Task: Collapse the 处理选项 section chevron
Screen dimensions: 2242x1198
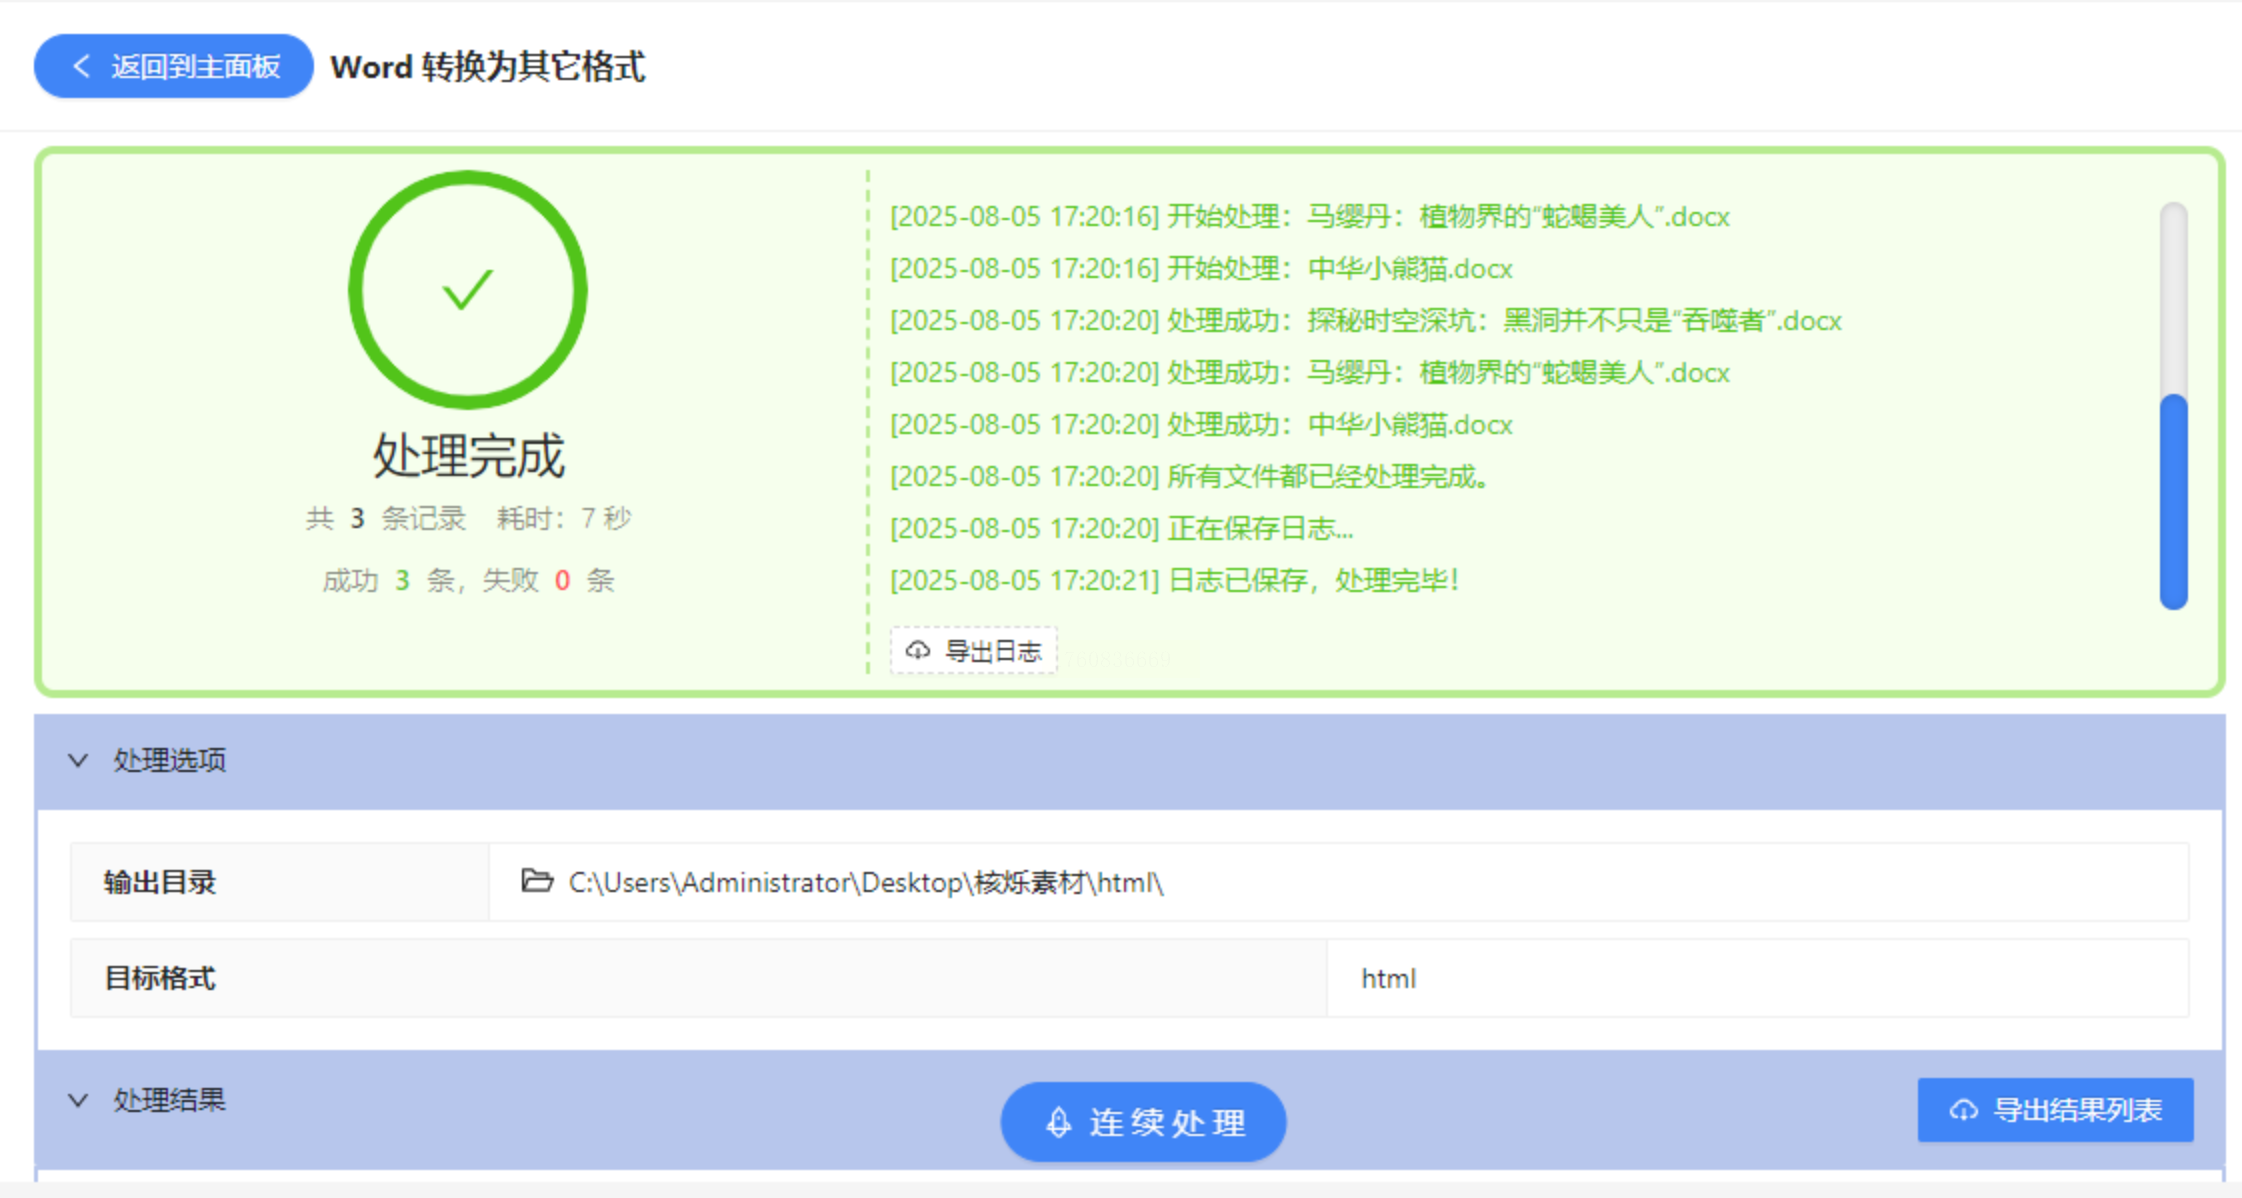Action: [x=78, y=760]
